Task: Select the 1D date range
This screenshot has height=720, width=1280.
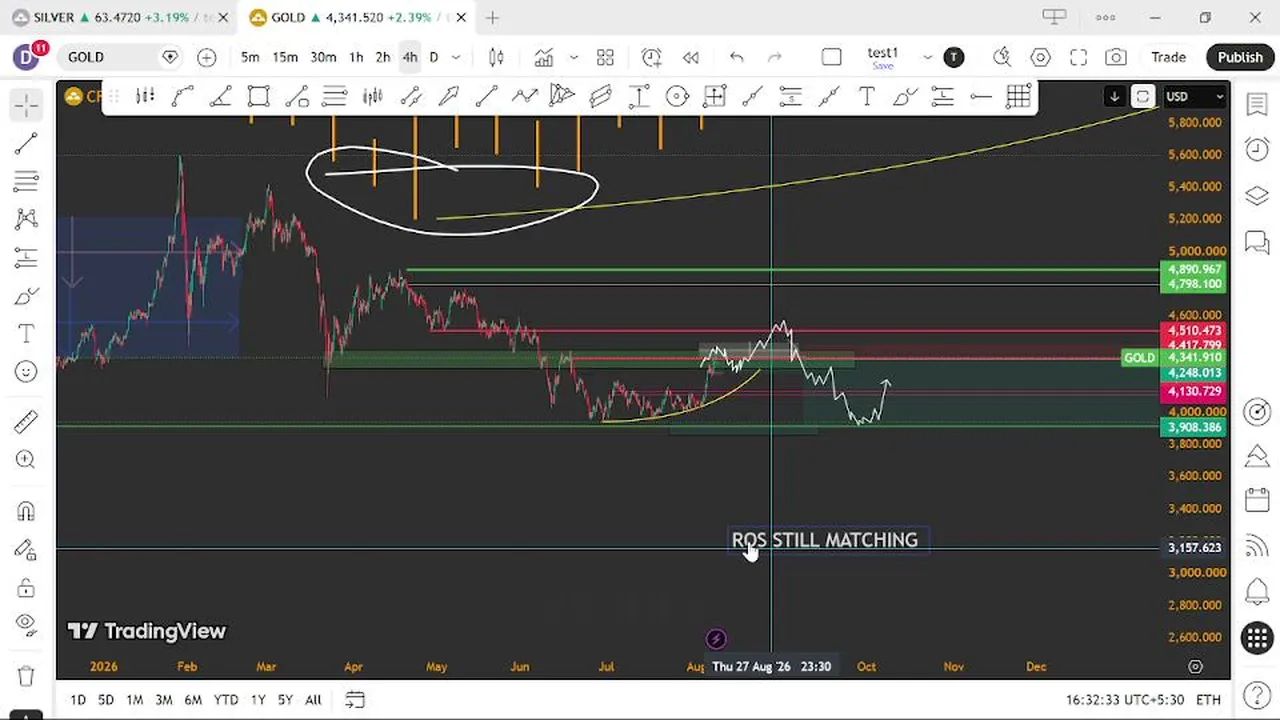Action: 78,700
